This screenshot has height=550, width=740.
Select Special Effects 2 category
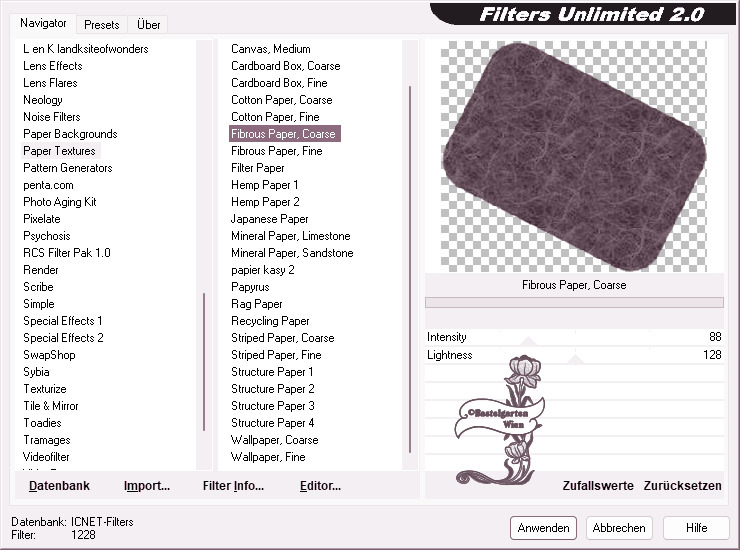(63, 338)
